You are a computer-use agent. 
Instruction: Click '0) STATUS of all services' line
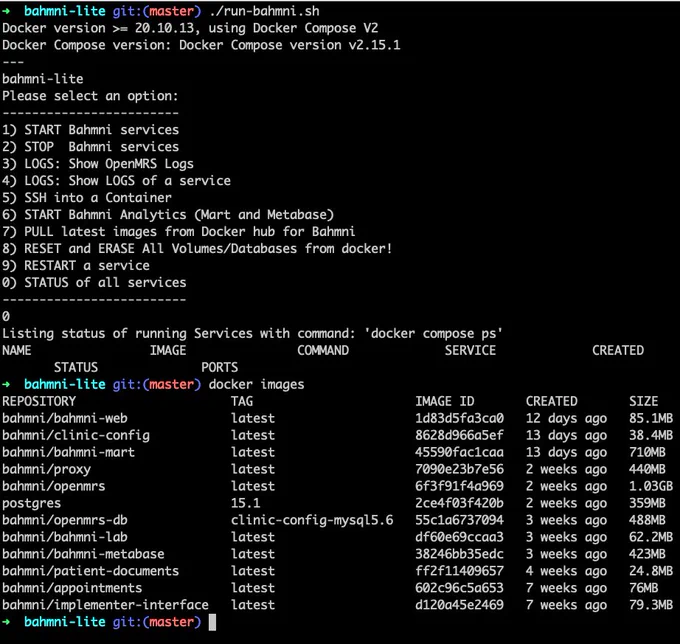tap(94, 282)
